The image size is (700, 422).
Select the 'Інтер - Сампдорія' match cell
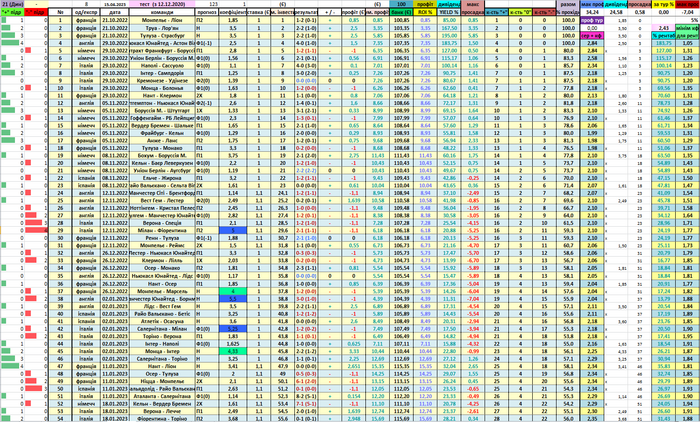(162, 73)
